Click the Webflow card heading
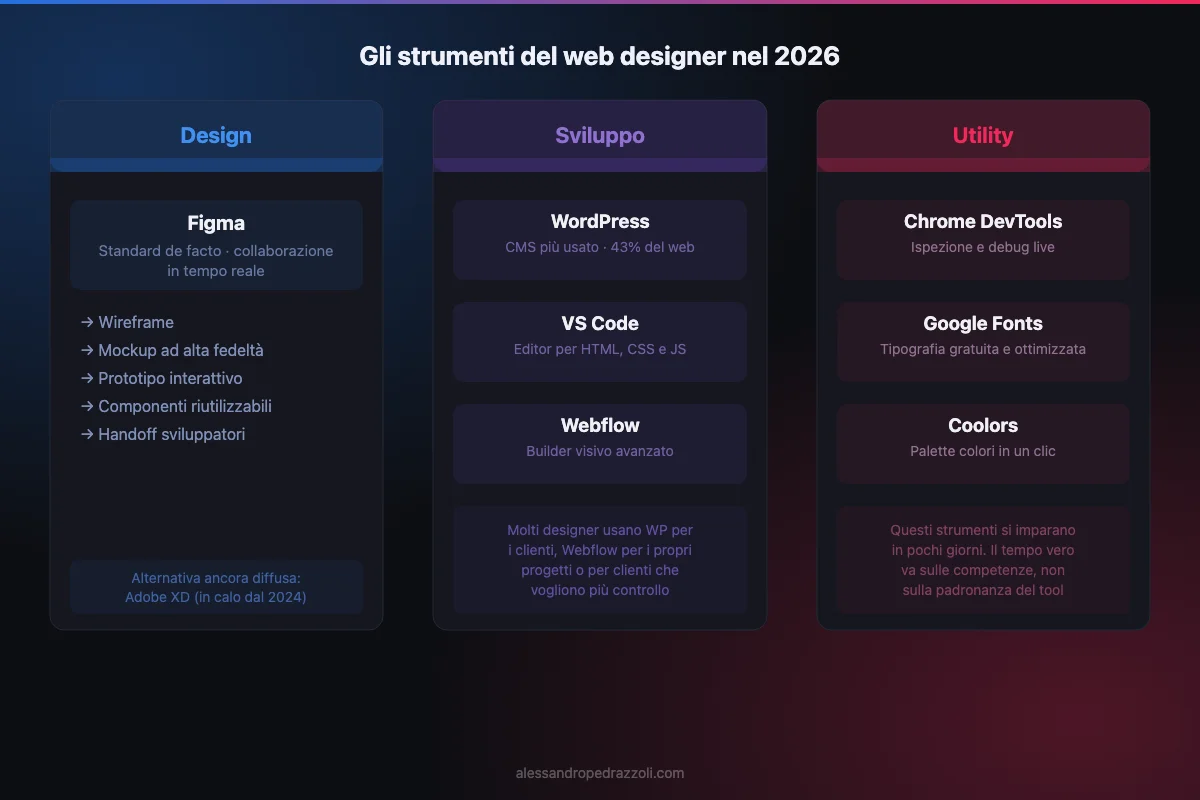This screenshot has height=800, width=1200. (600, 425)
